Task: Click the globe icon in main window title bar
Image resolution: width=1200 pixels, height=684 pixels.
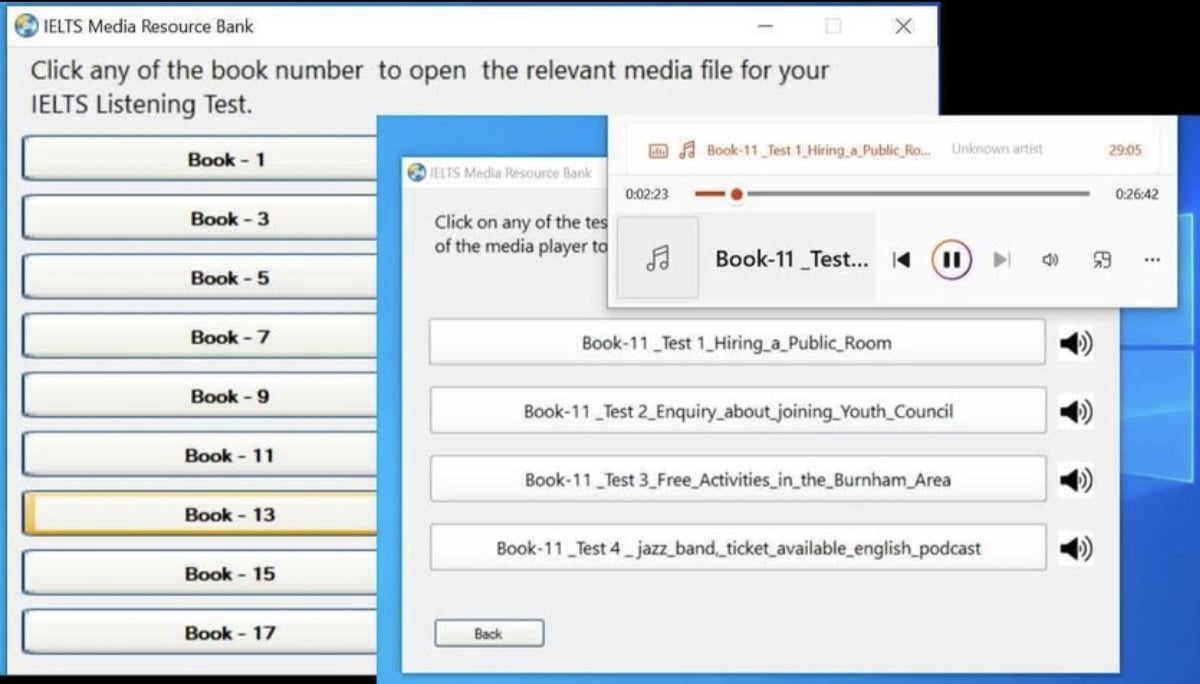Action: (x=27, y=26)
